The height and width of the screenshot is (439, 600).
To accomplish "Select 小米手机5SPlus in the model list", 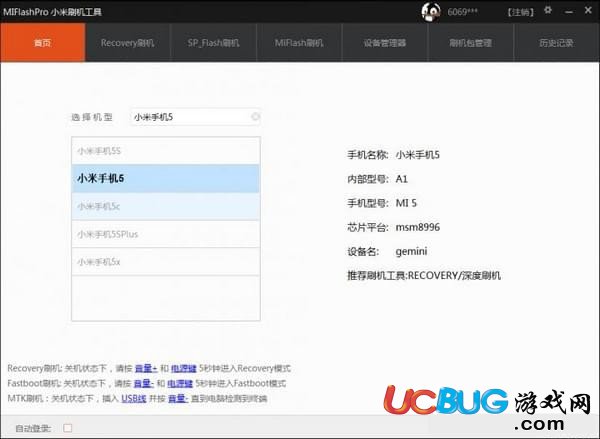I will pyautogui.click(x=166, y=234).
